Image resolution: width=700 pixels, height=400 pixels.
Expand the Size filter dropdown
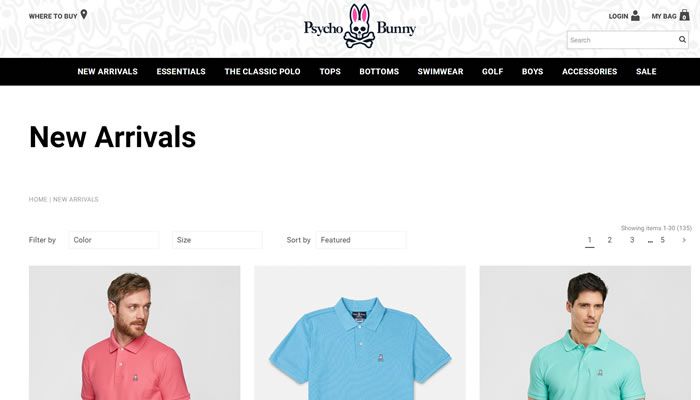[x=217, y=240]
